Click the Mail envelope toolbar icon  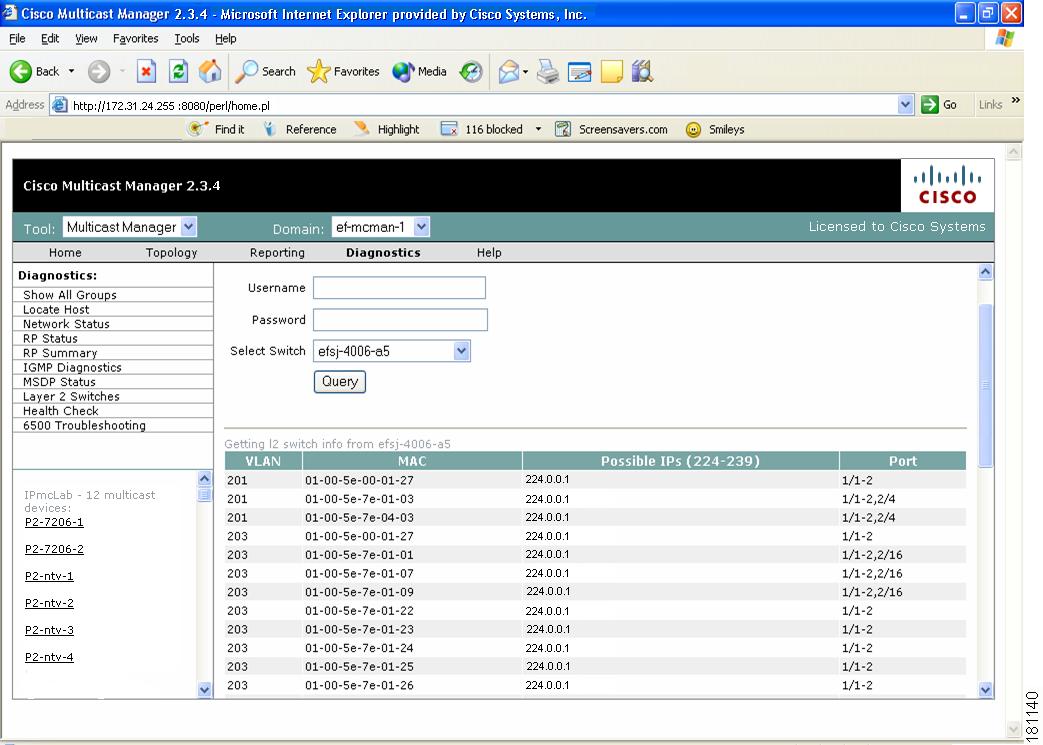pyautogui.click(x=509, y=71)
